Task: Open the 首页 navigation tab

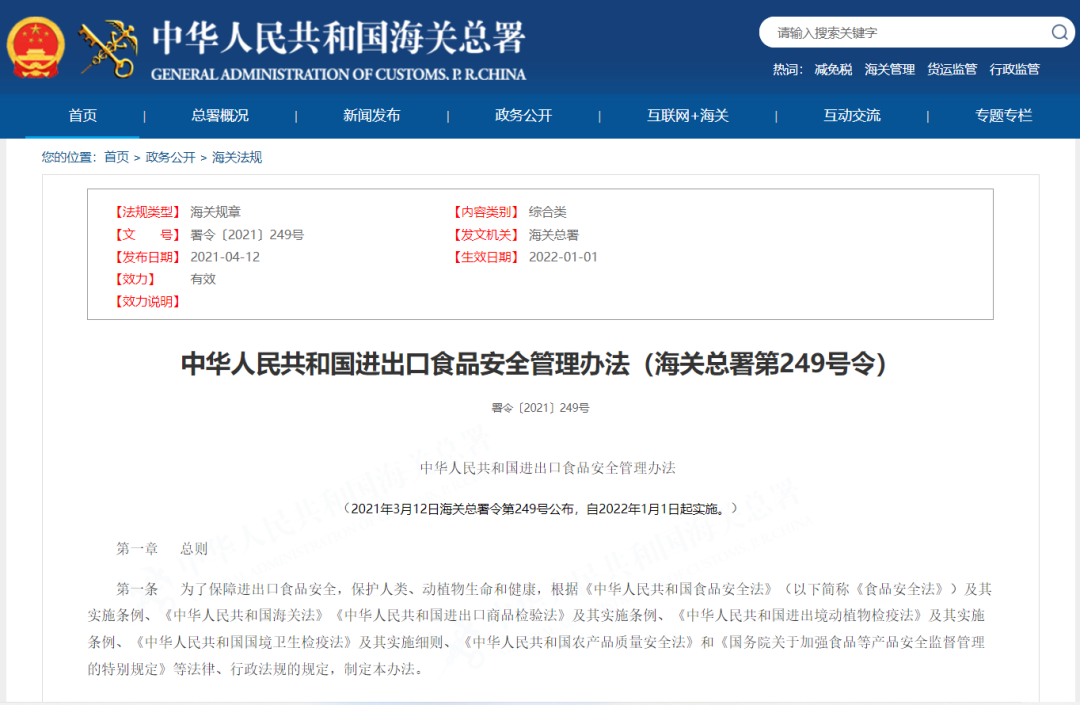Action: click(83, 115)
